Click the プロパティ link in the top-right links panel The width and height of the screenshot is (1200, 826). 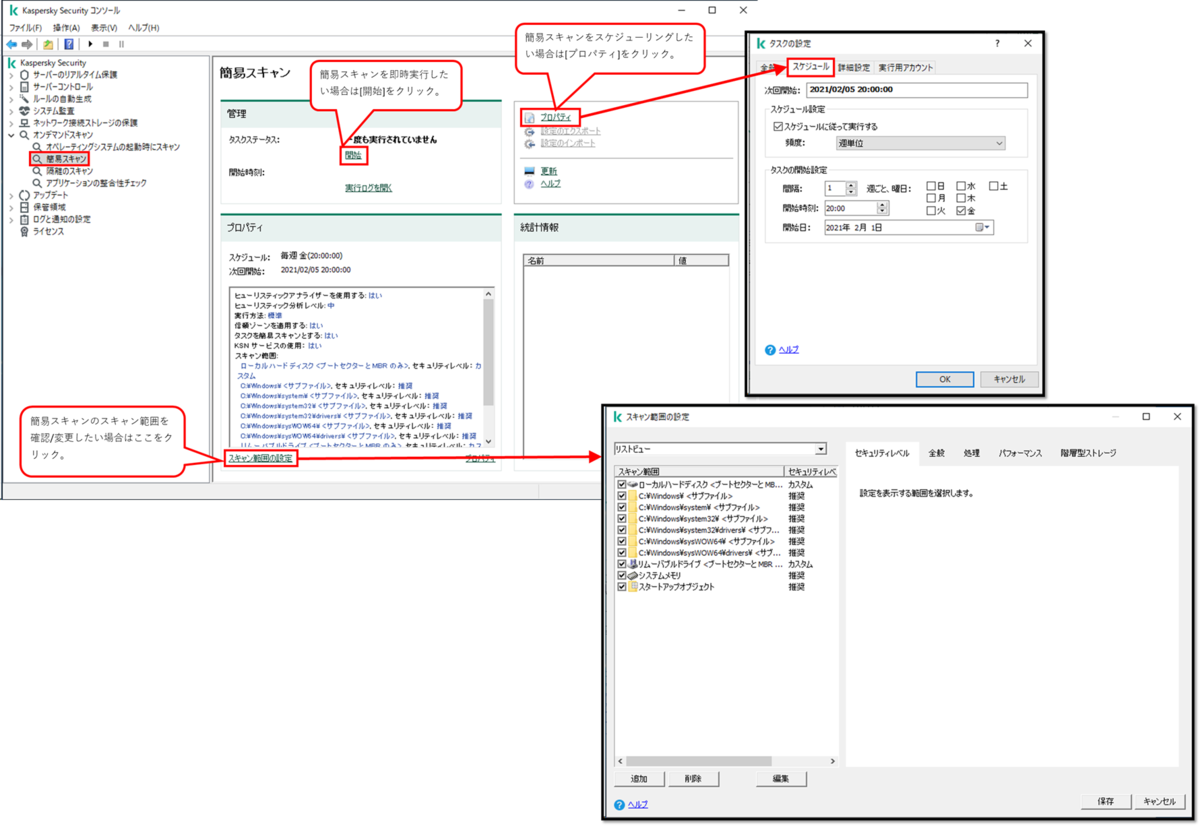coord(556,118)
